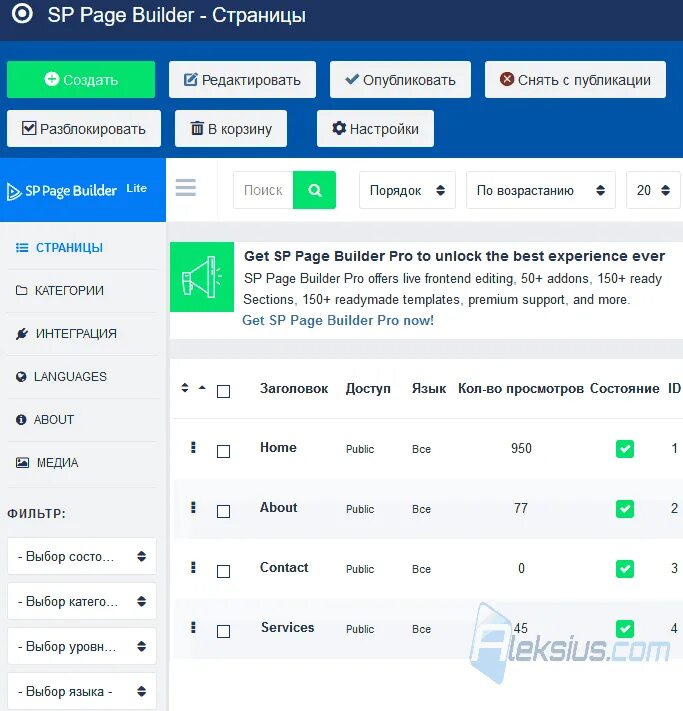The height and width of the screenshot is (711, 683).
Task: Focus the Поиск search field
Action: click(x=263, y=190)
